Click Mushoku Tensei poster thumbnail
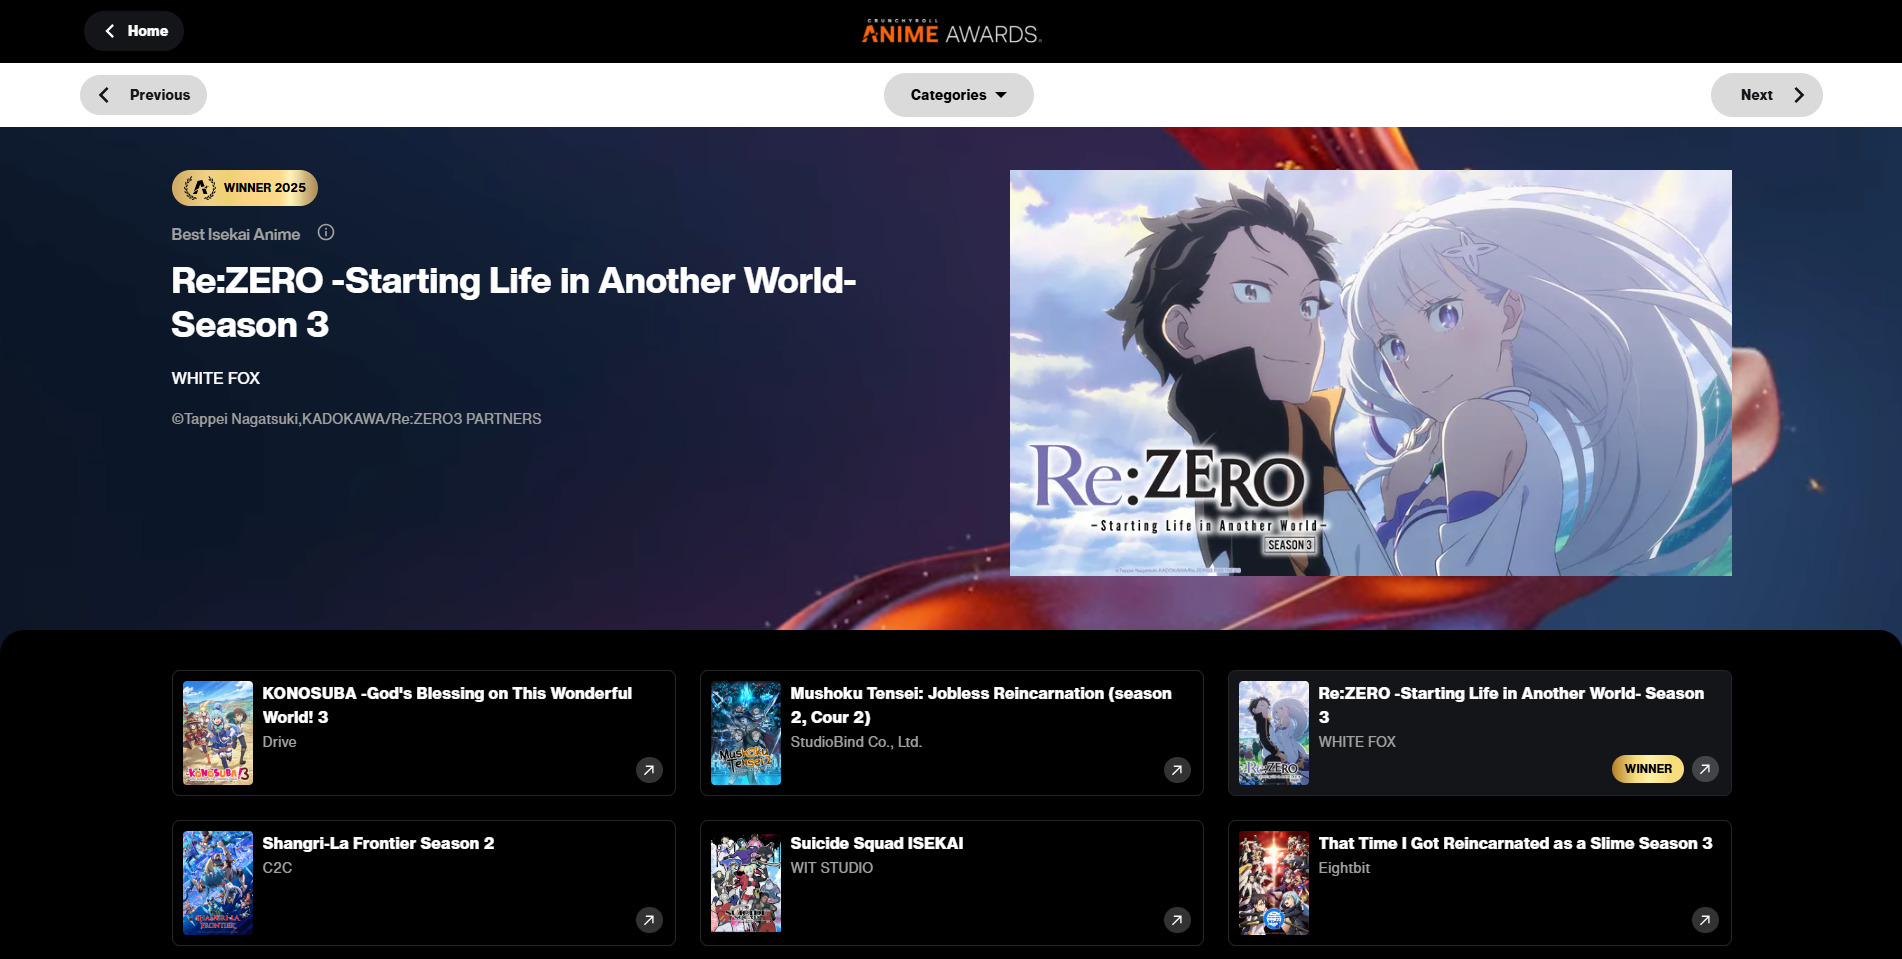Screen dimensions: 1902x959 click(x=746, y=733)
